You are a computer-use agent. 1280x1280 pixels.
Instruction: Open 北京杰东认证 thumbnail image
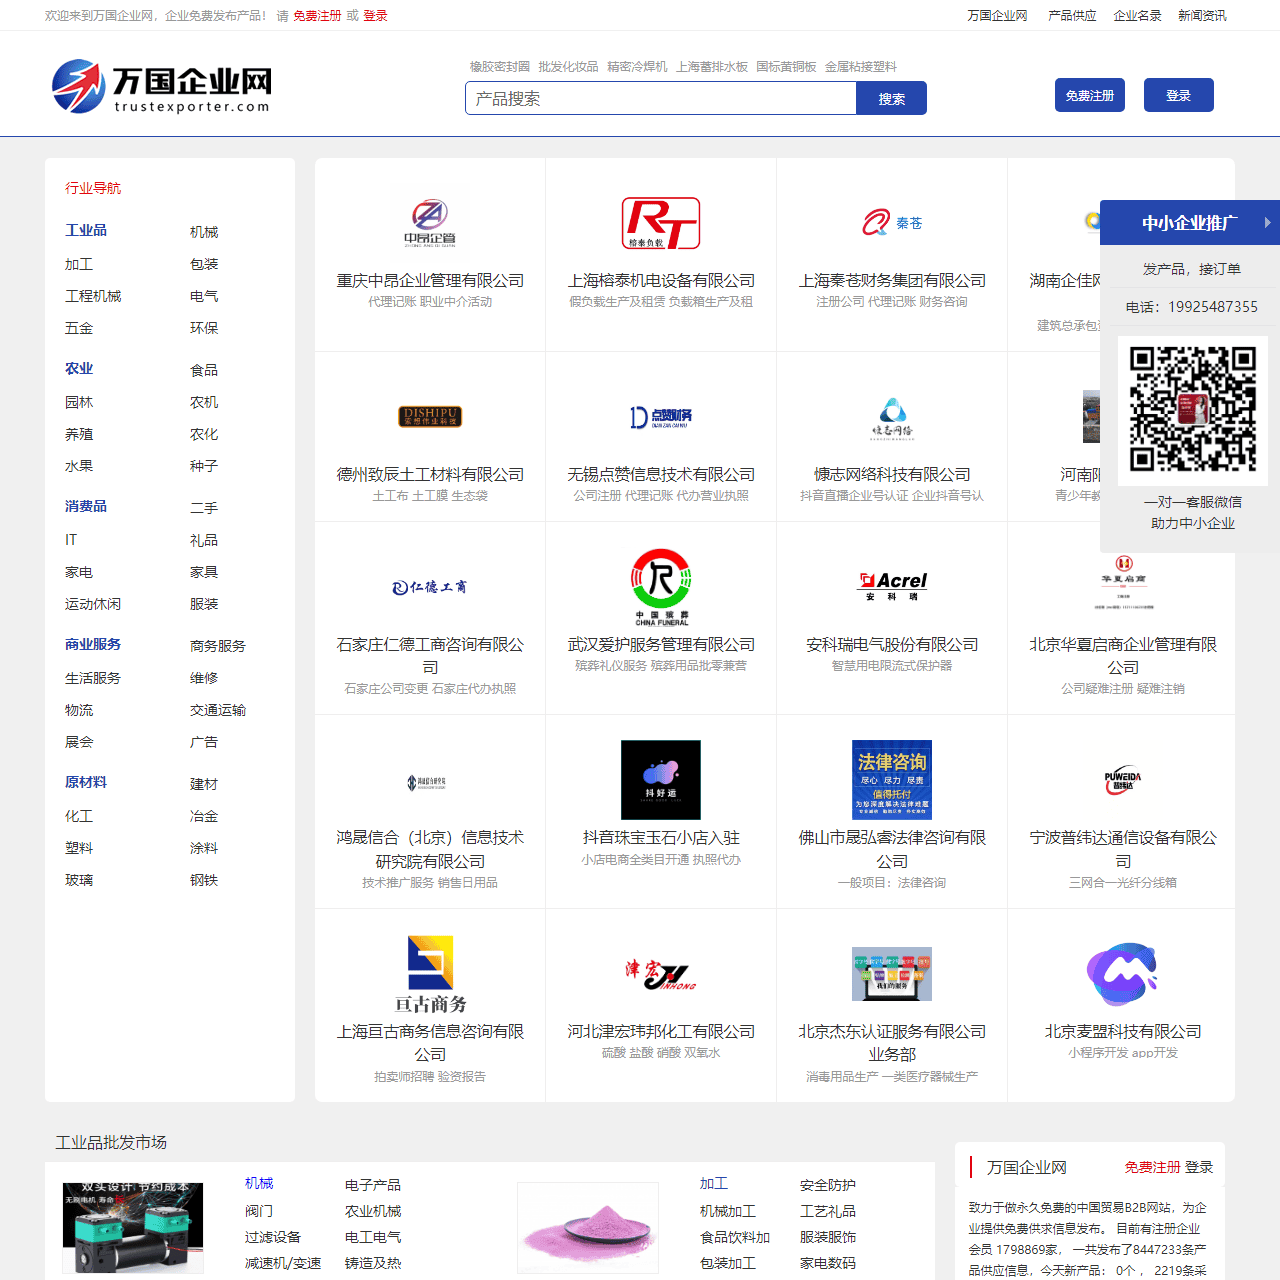892,974
